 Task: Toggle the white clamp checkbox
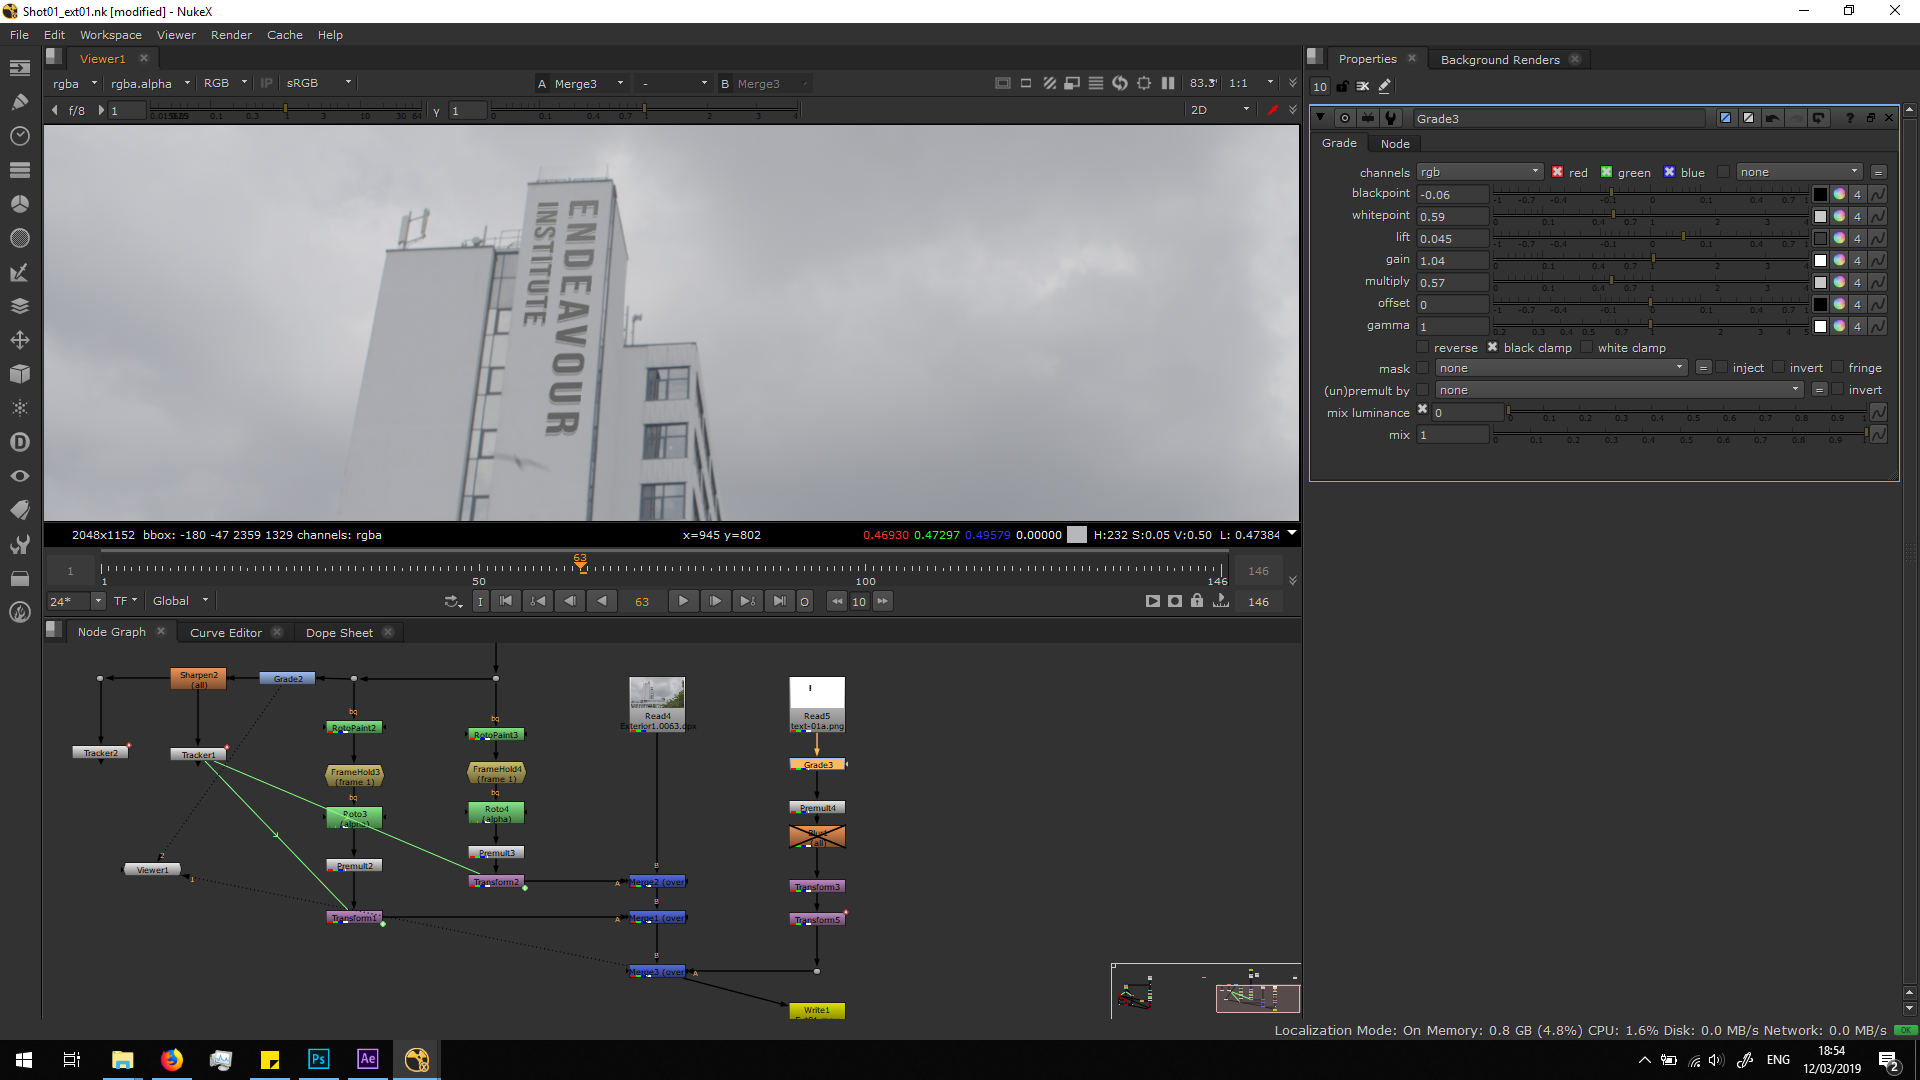(x=1587, y=348)
